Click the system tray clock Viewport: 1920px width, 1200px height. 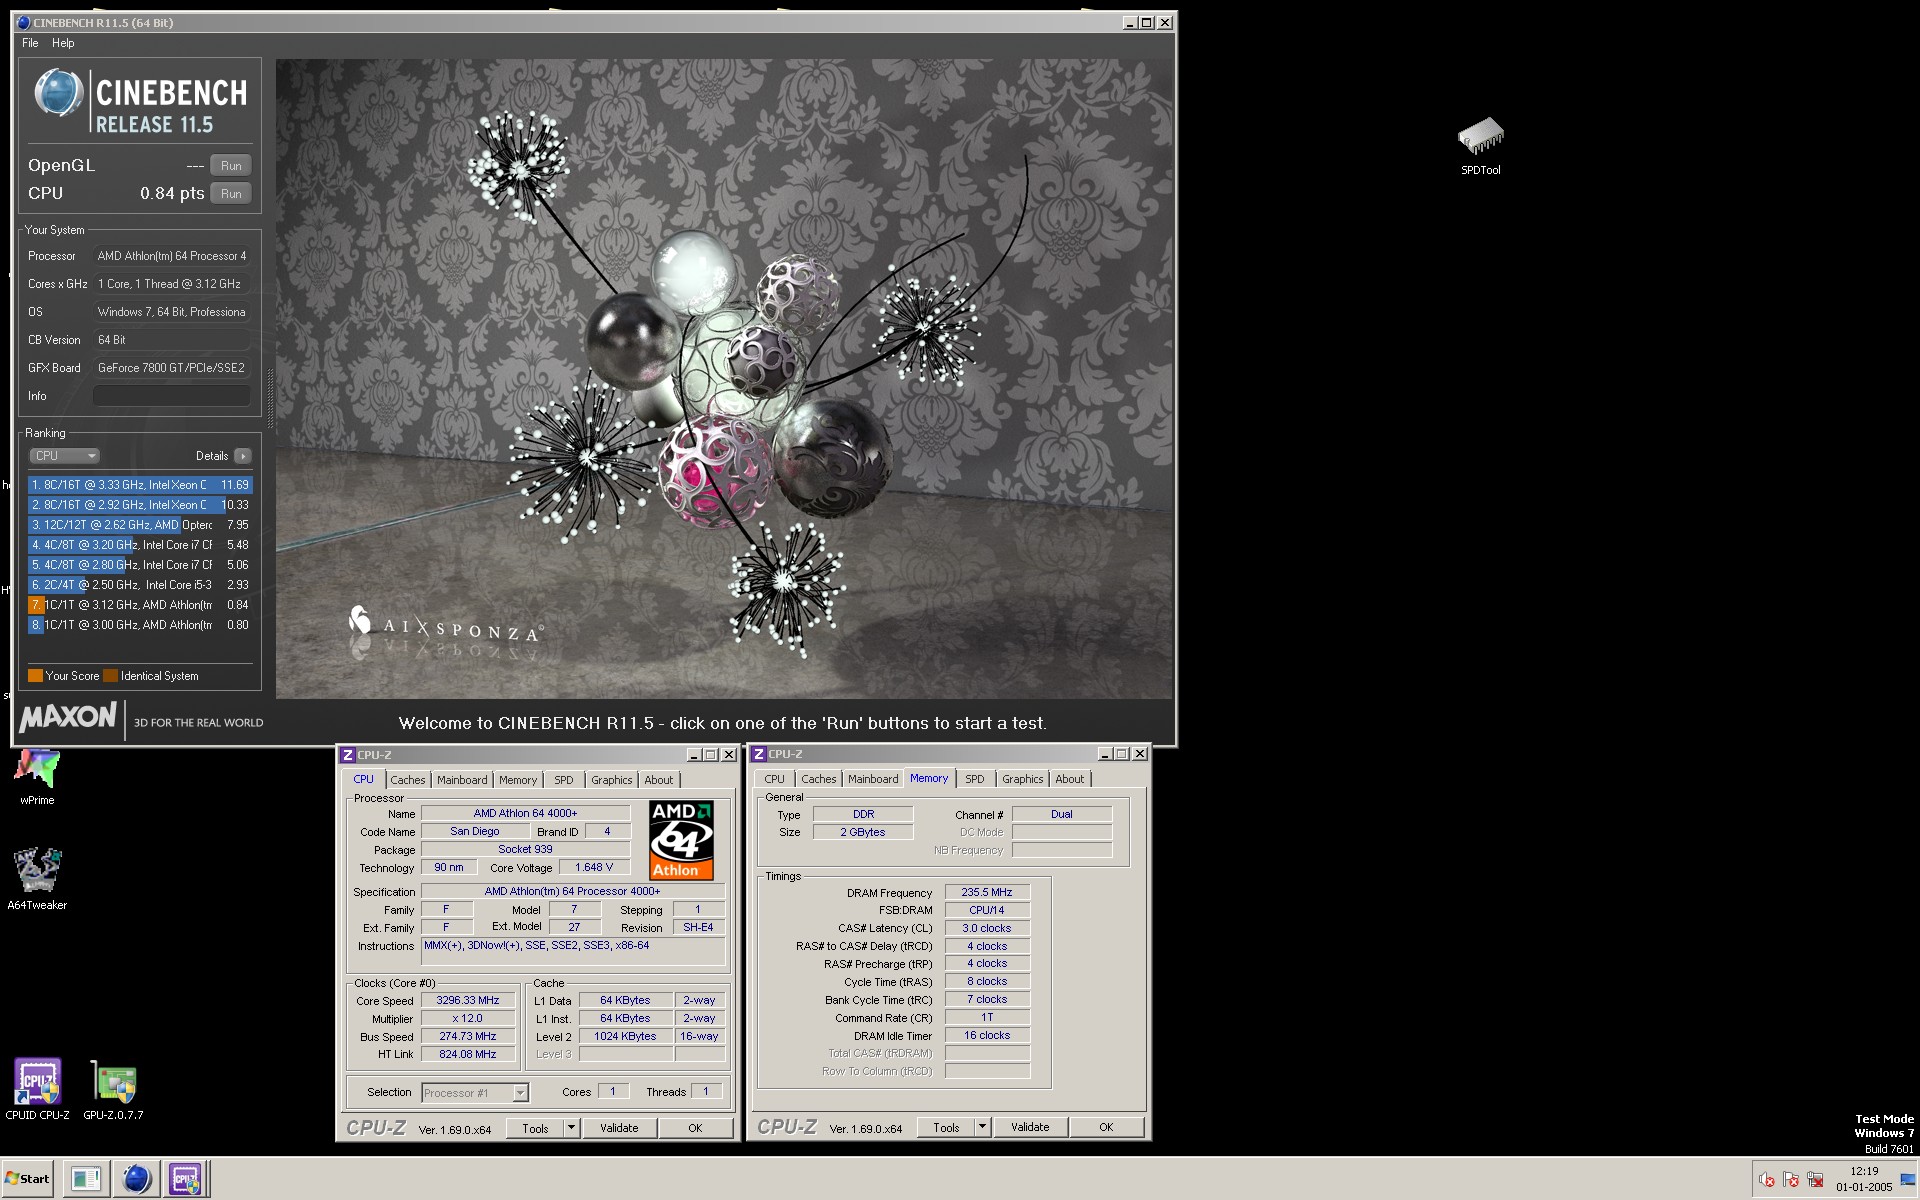point(1864,1179)
